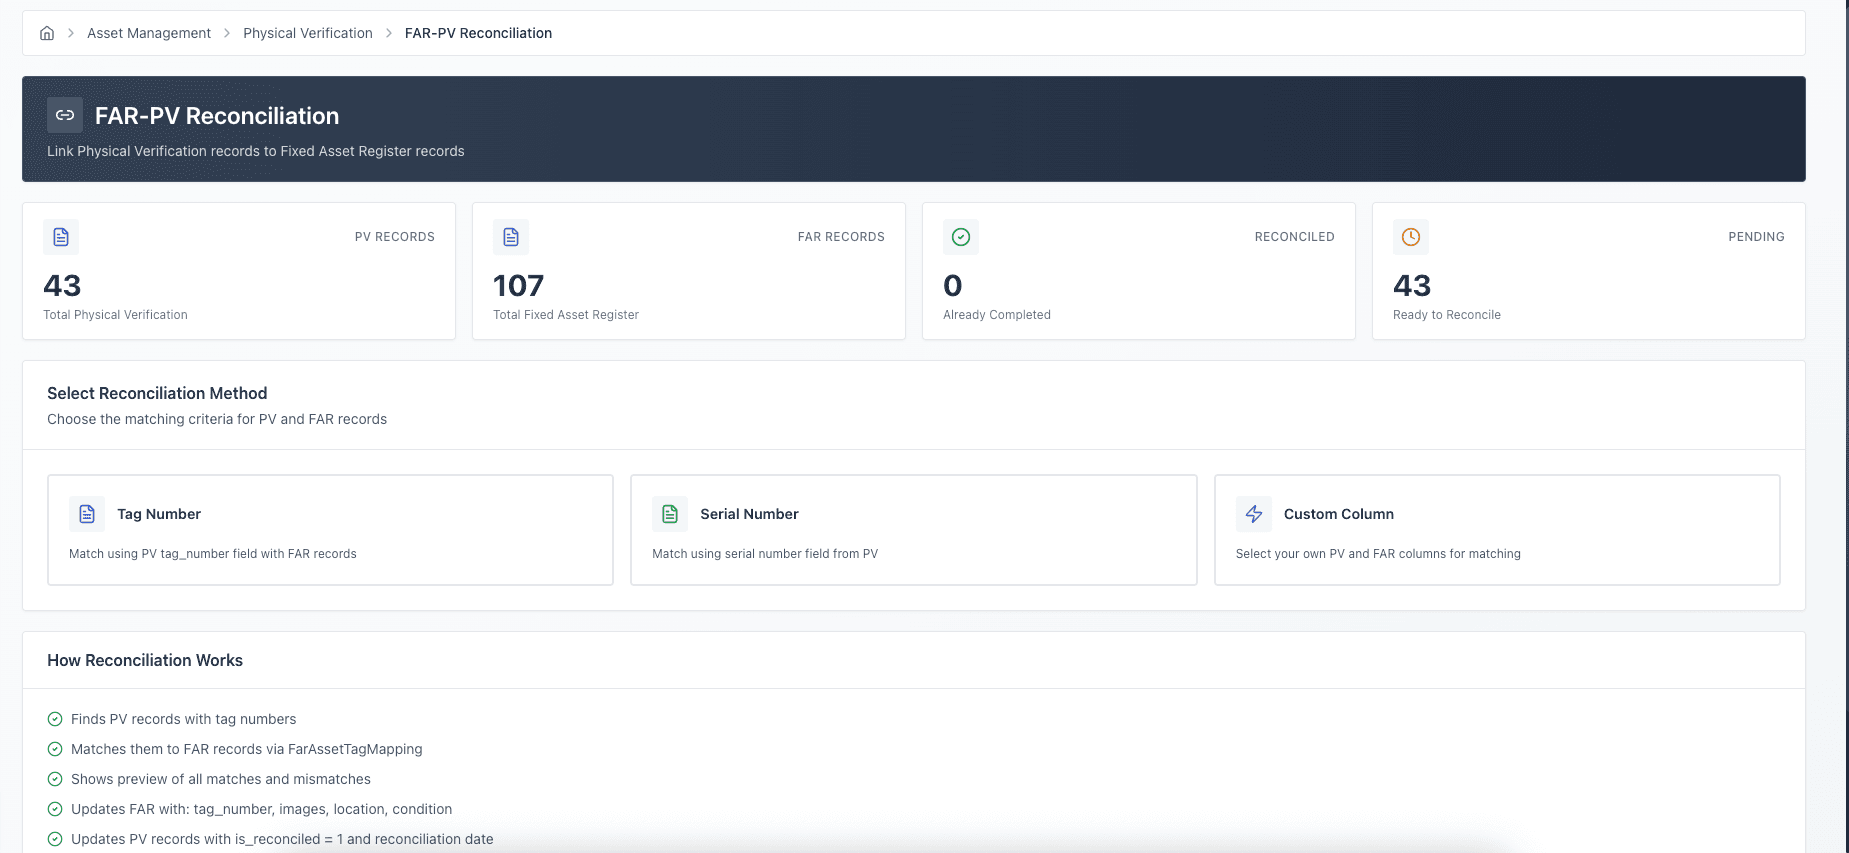
Task: Select the current FAR-PV Reconciliation breadcrumb
Action: click(478, 33)
